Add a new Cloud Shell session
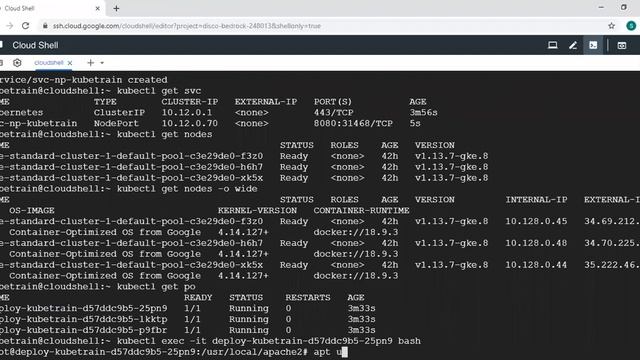The height and width of the screenshot is (360, 640). pos(91,62)
